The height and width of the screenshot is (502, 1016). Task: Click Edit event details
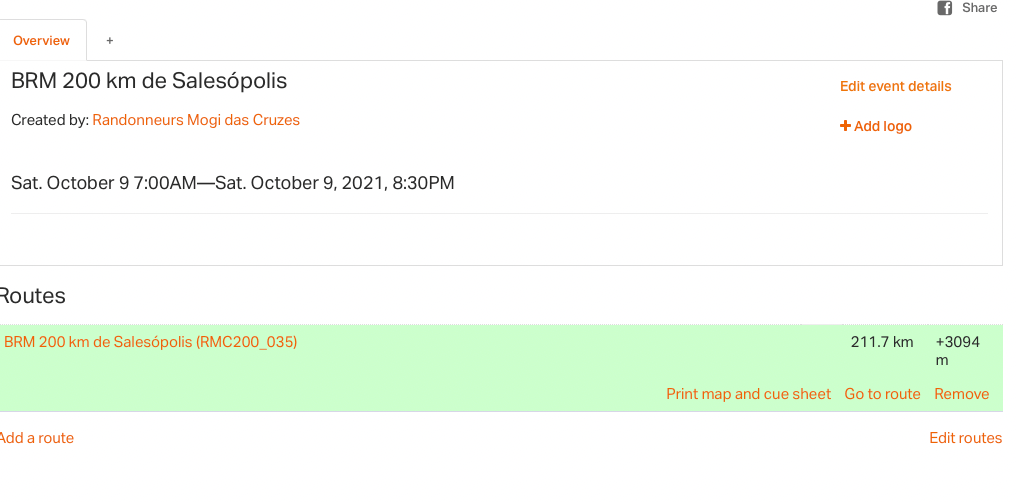pyautogui.click(x=895, y=86)
